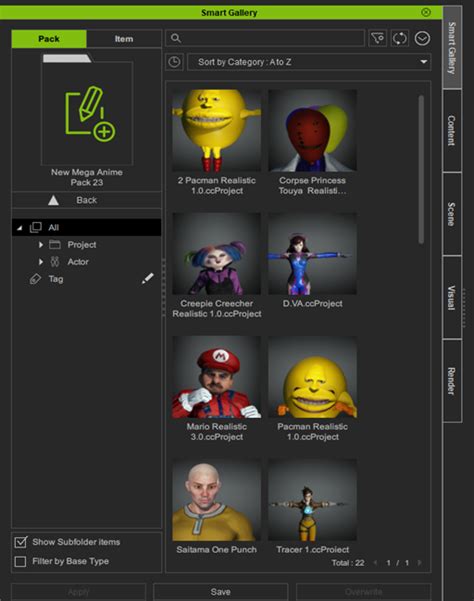Click the Overwrite button
474x601 pixels.
click(363, 592)
